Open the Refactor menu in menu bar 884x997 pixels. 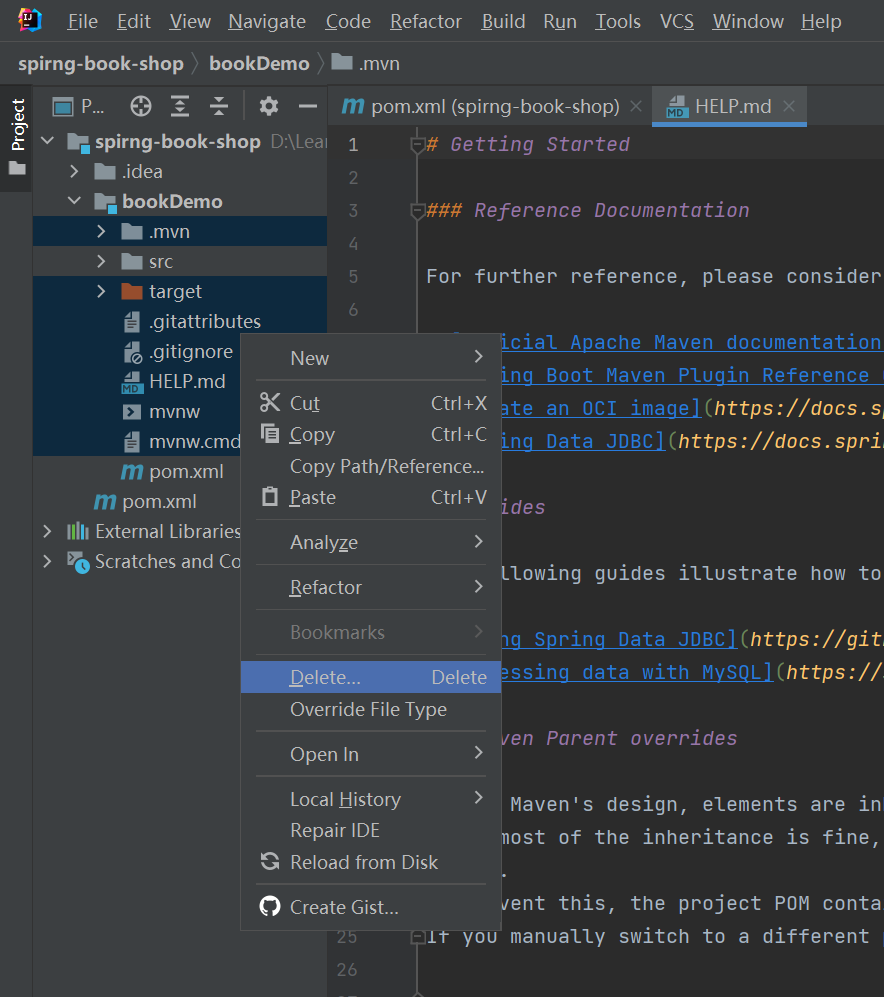point(425,21)
